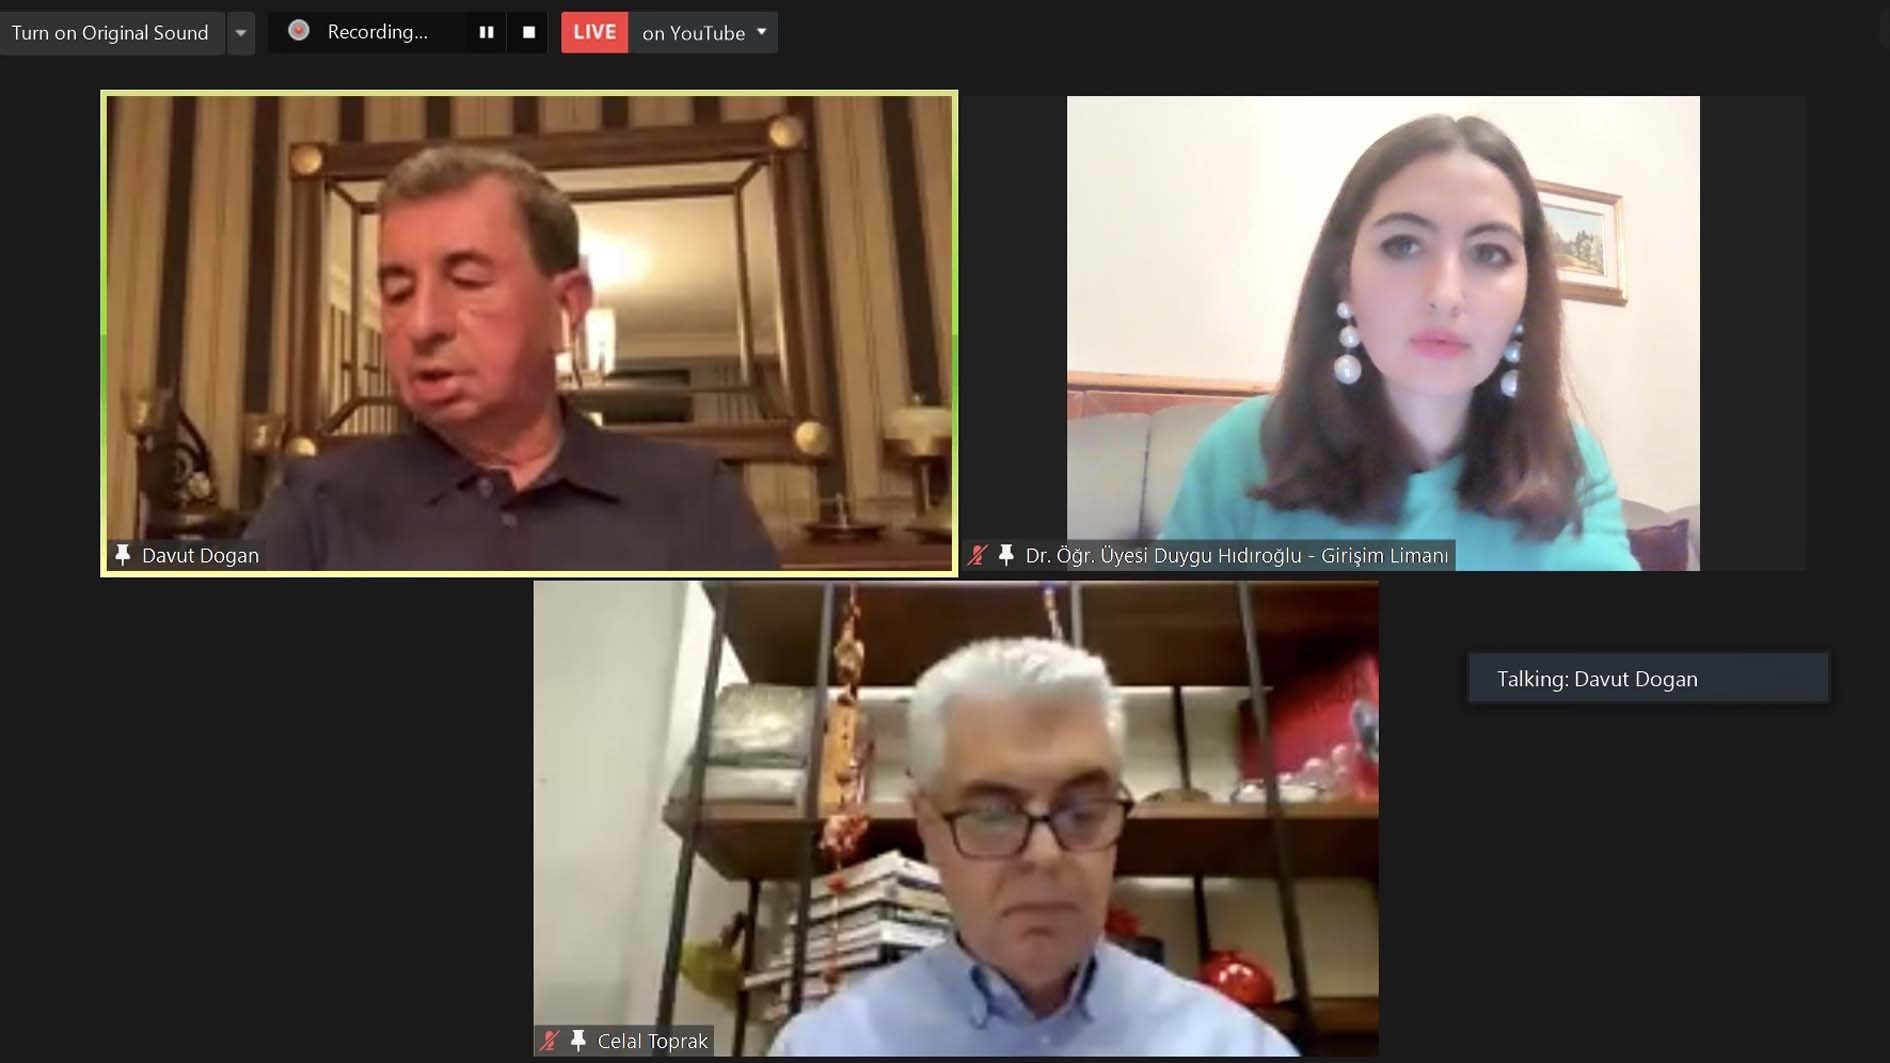Click pin icon on Duygu Hıdıroğlu's tile
The image size is (1890, 1063).
pyautogui.click(x=1006, y=555)
